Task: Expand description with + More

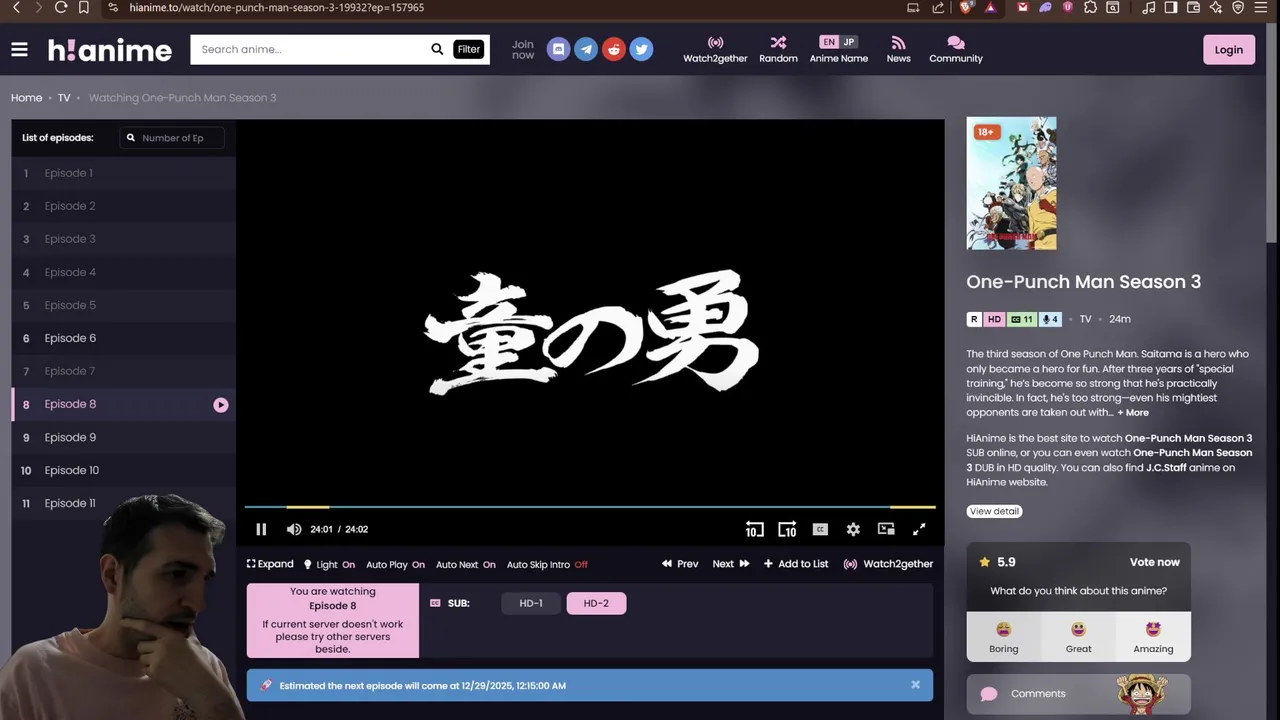Action: tap(1133, 412)
